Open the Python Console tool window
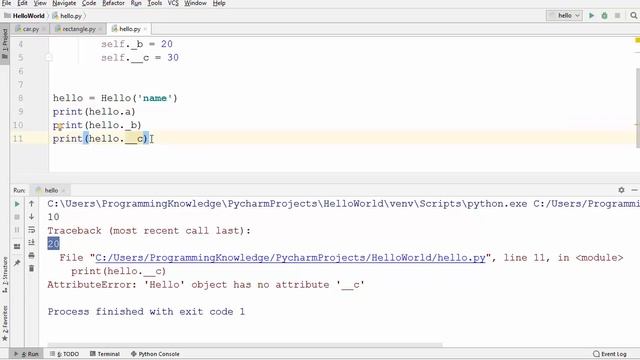 155,354
